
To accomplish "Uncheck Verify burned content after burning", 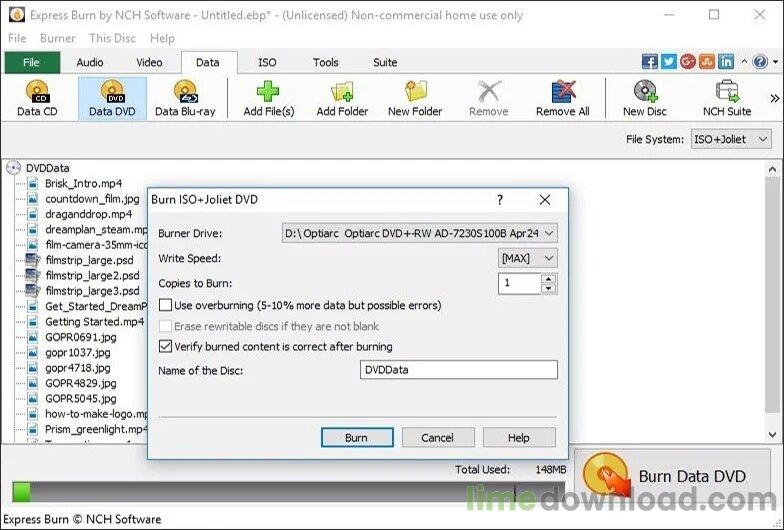I will click(x=166, y=346).
